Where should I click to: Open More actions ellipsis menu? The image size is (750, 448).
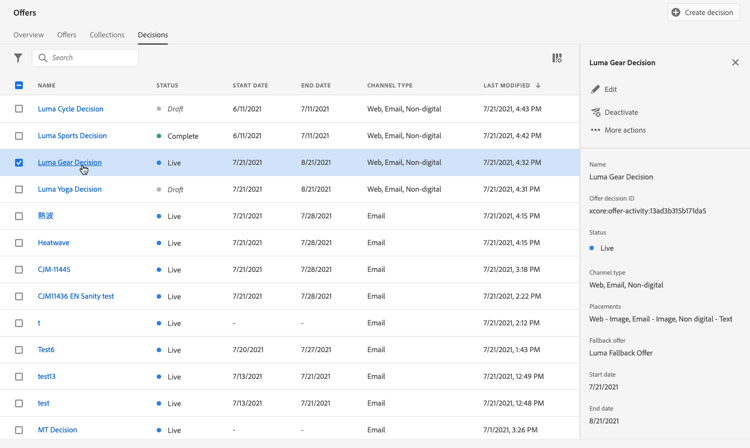click(x=596, y=130)
